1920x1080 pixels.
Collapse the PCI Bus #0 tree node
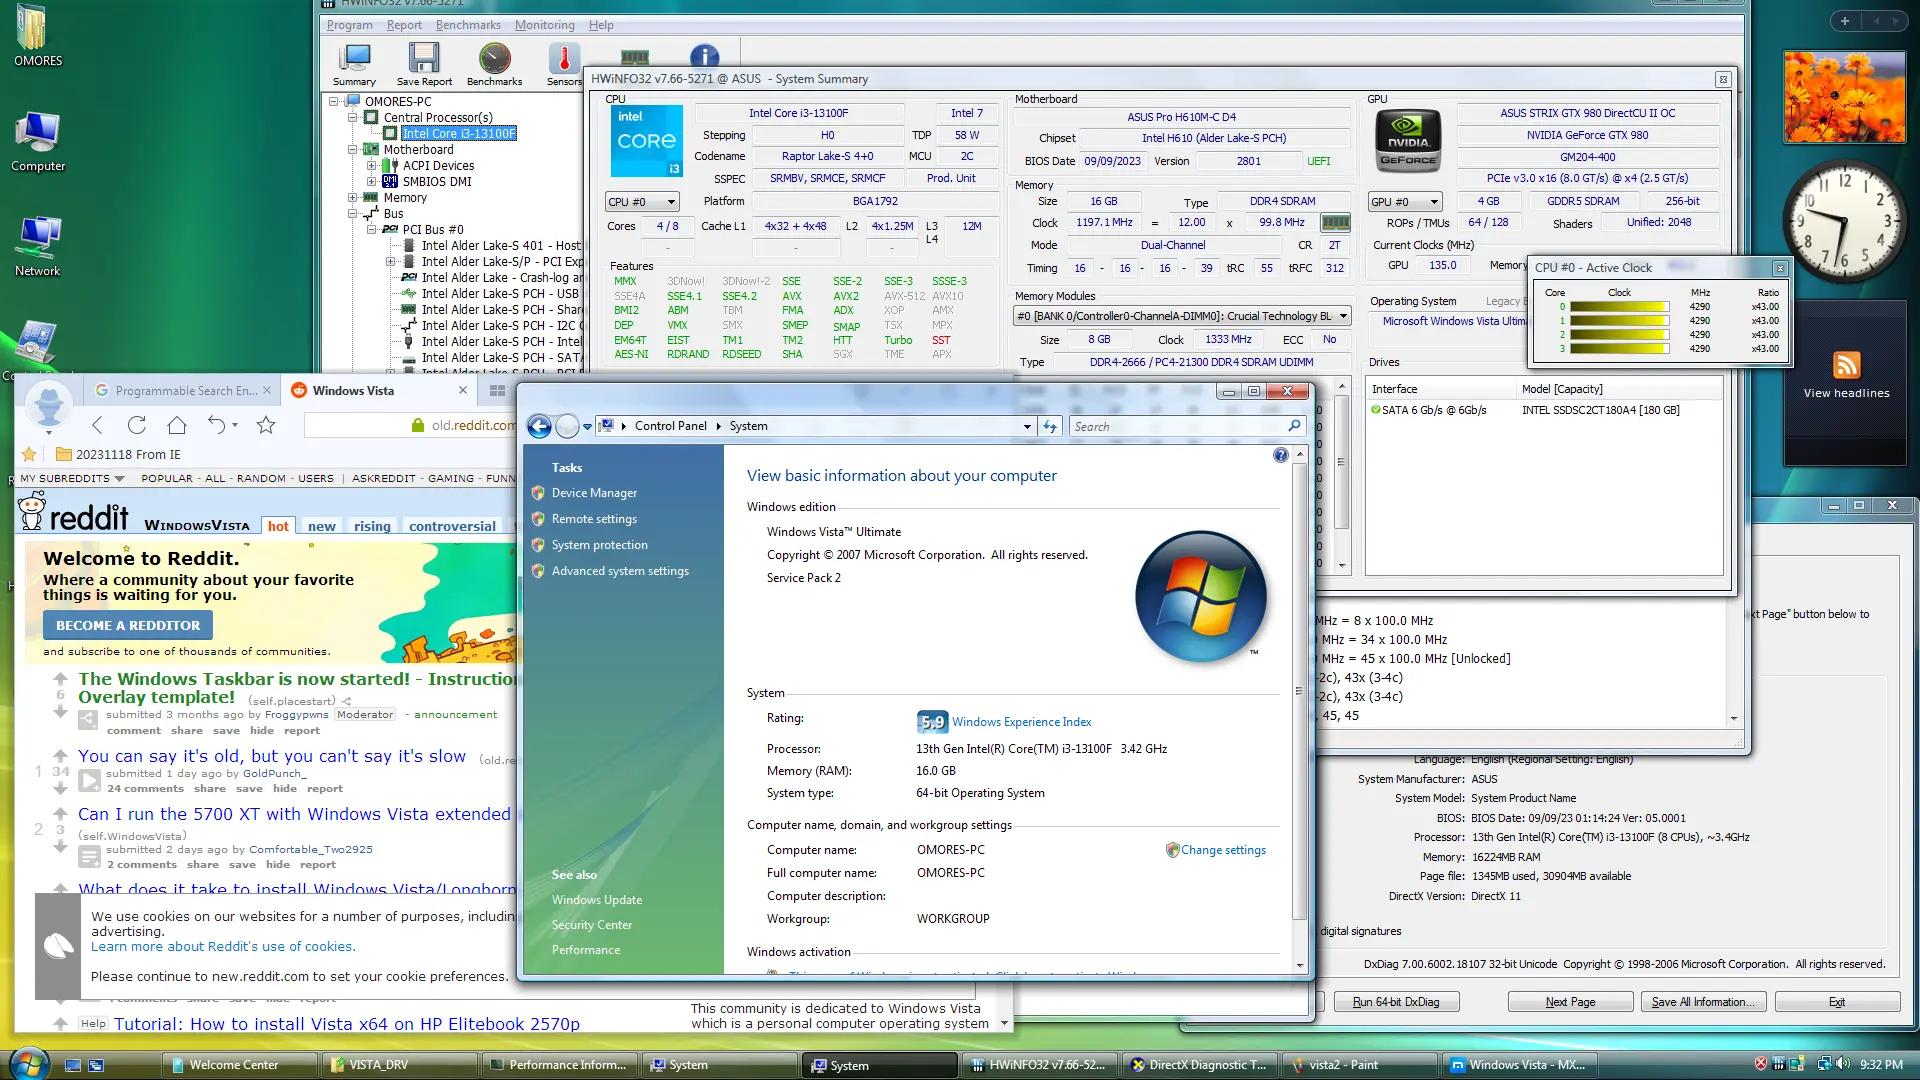372,230
